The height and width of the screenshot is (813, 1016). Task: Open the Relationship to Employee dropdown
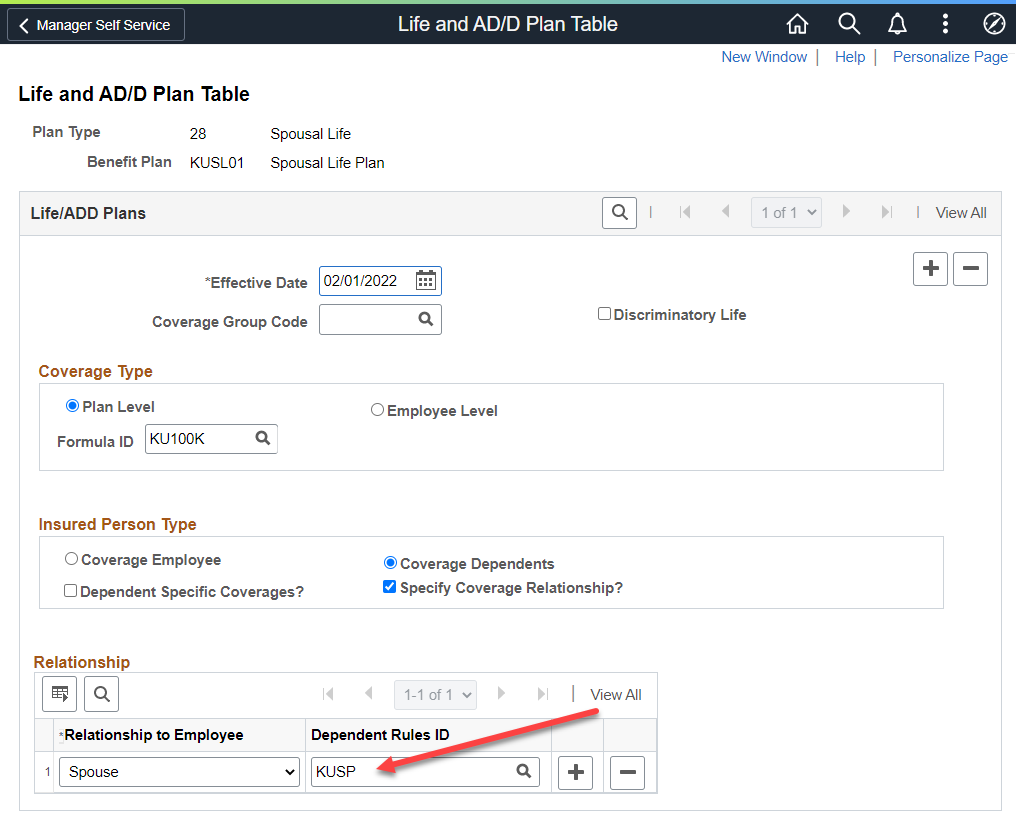(179, 772)
